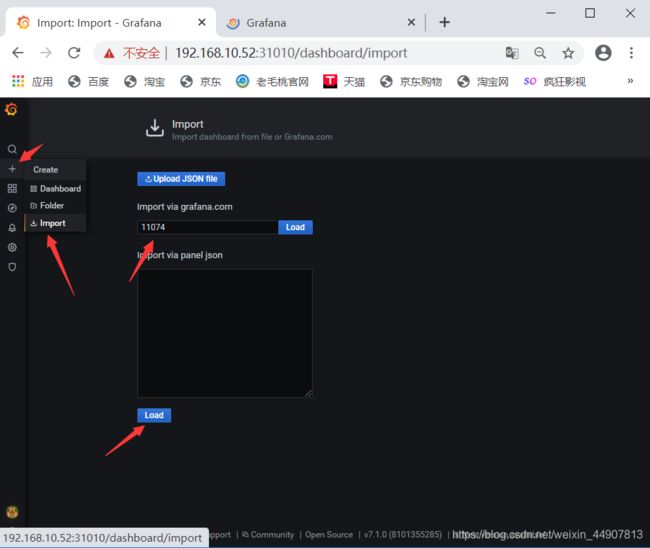Open the Server Admin shield icon
This screenshot has width=650, height=548.
tap(12, 267)
